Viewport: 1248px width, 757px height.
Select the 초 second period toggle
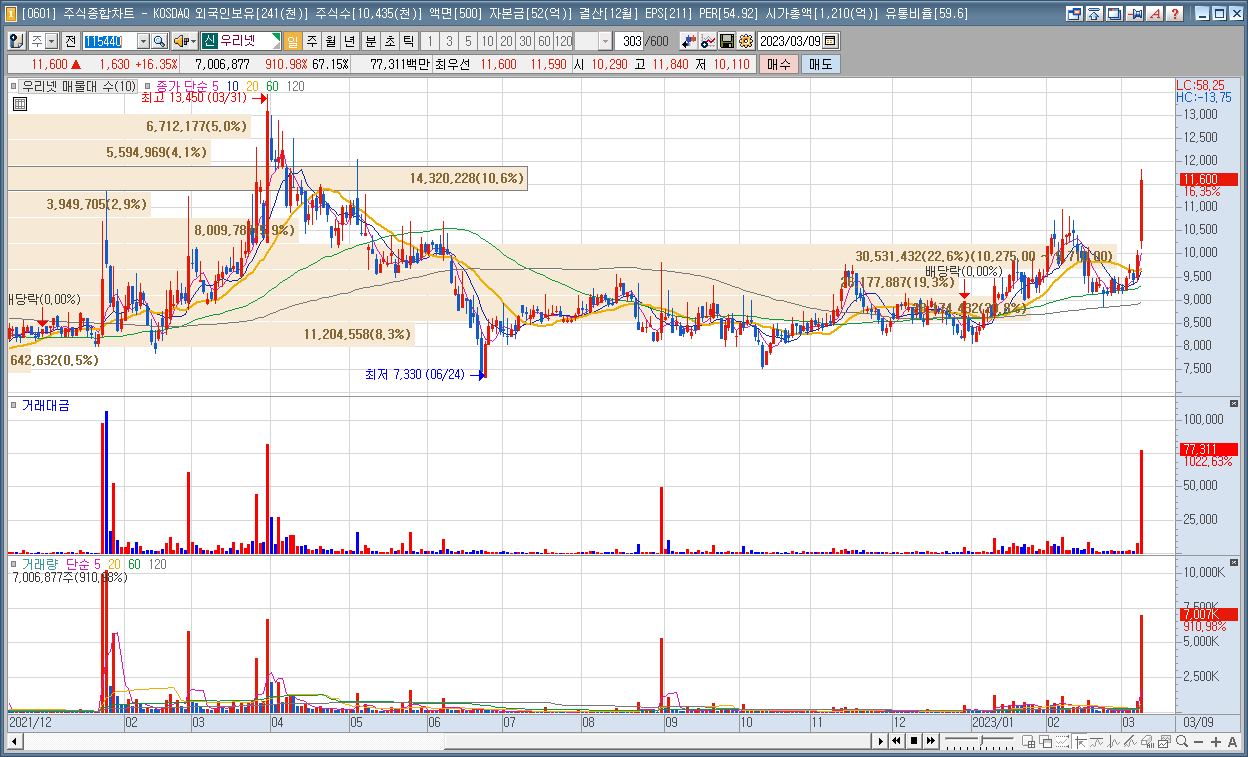point(390,41)
